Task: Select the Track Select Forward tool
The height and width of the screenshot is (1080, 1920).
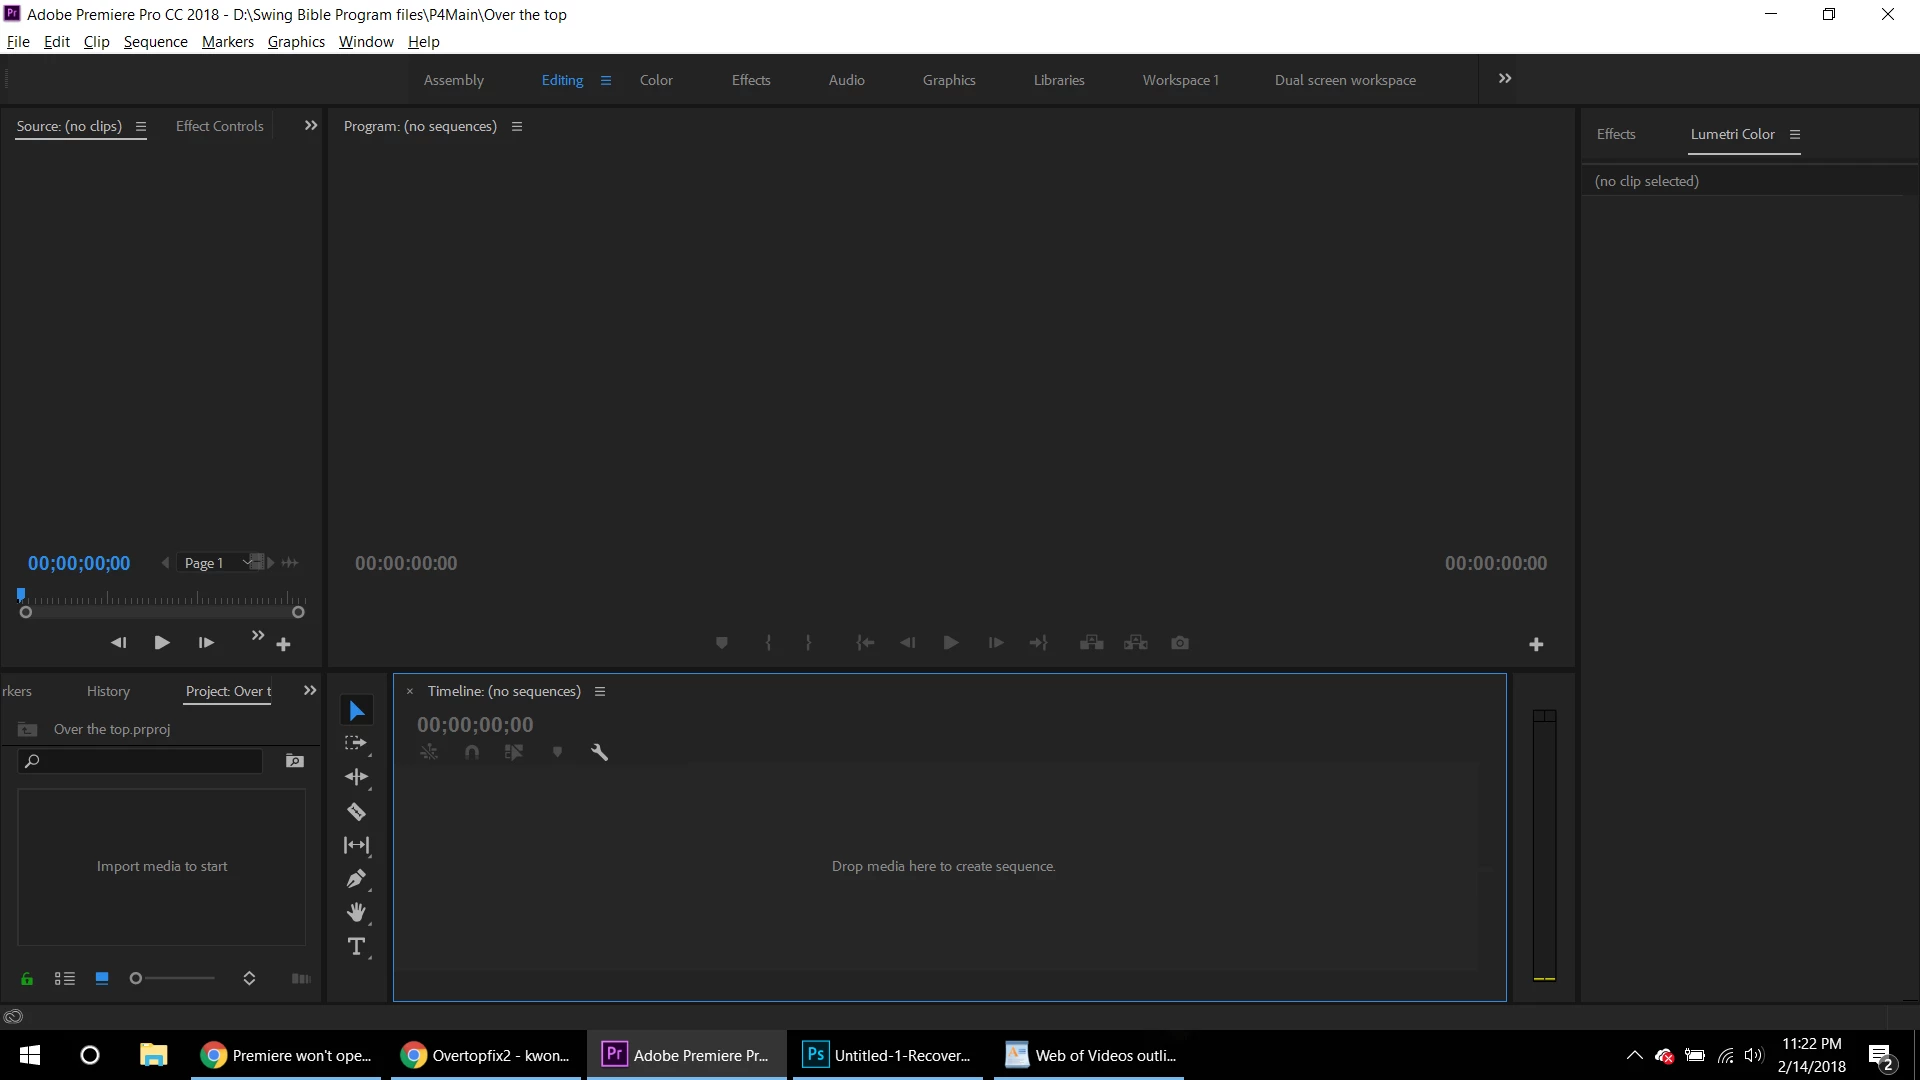Action: coord(356,744)
